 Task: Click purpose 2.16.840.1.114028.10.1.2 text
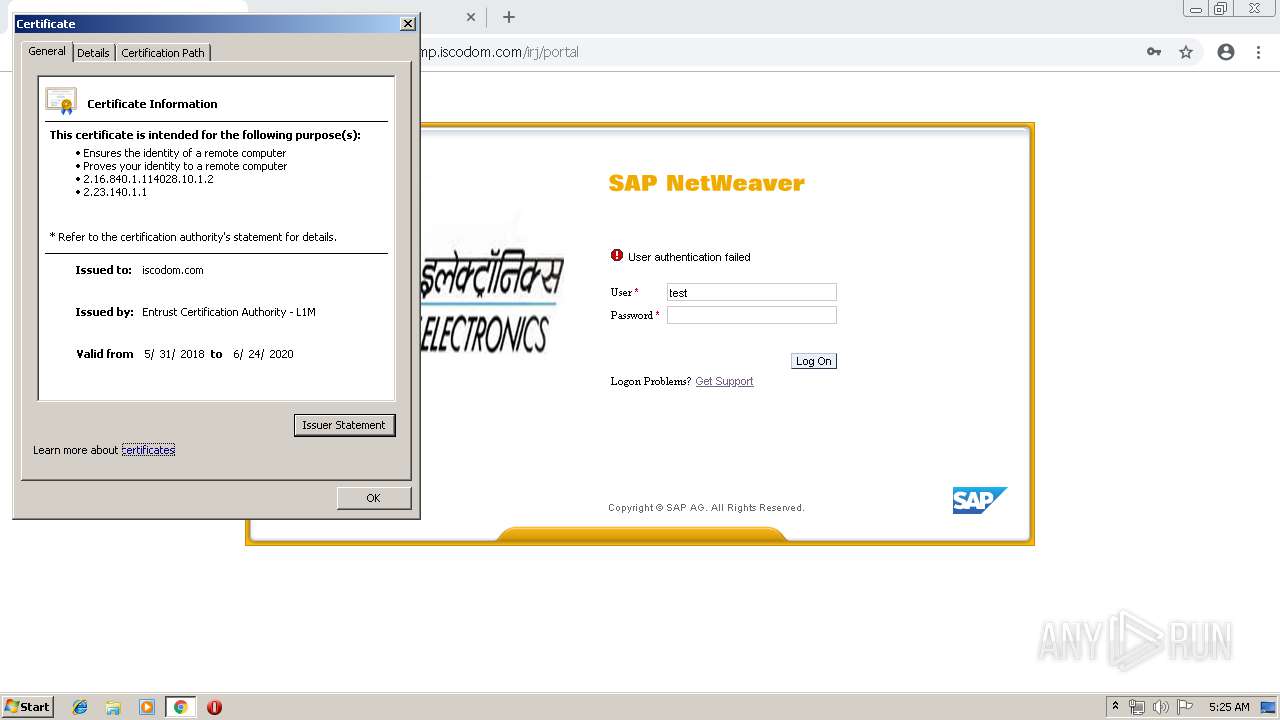tap(148, 179)
